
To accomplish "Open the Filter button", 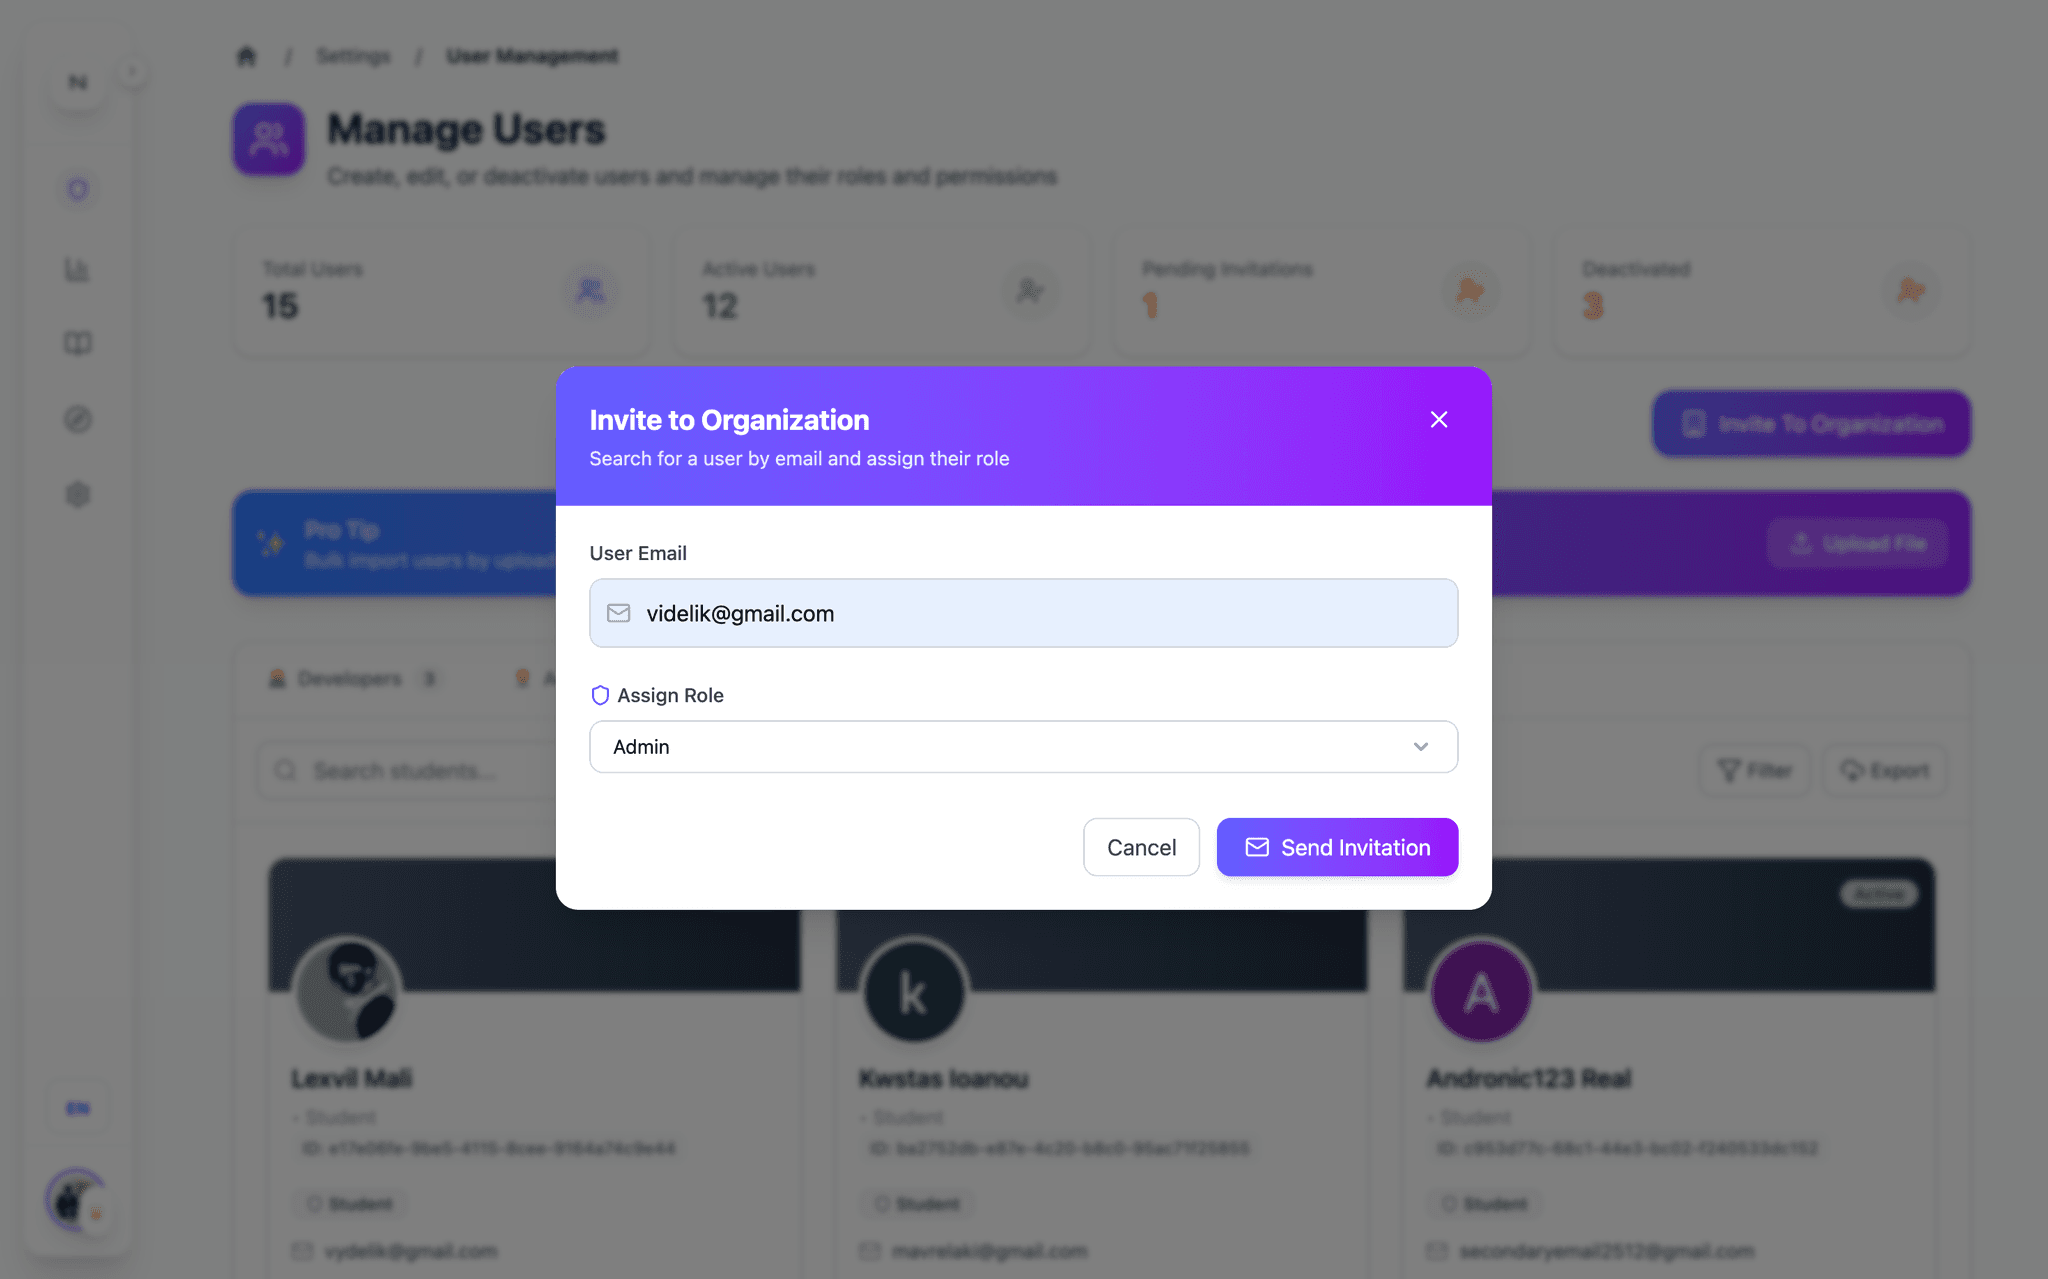I will [x=1755, y=770].
